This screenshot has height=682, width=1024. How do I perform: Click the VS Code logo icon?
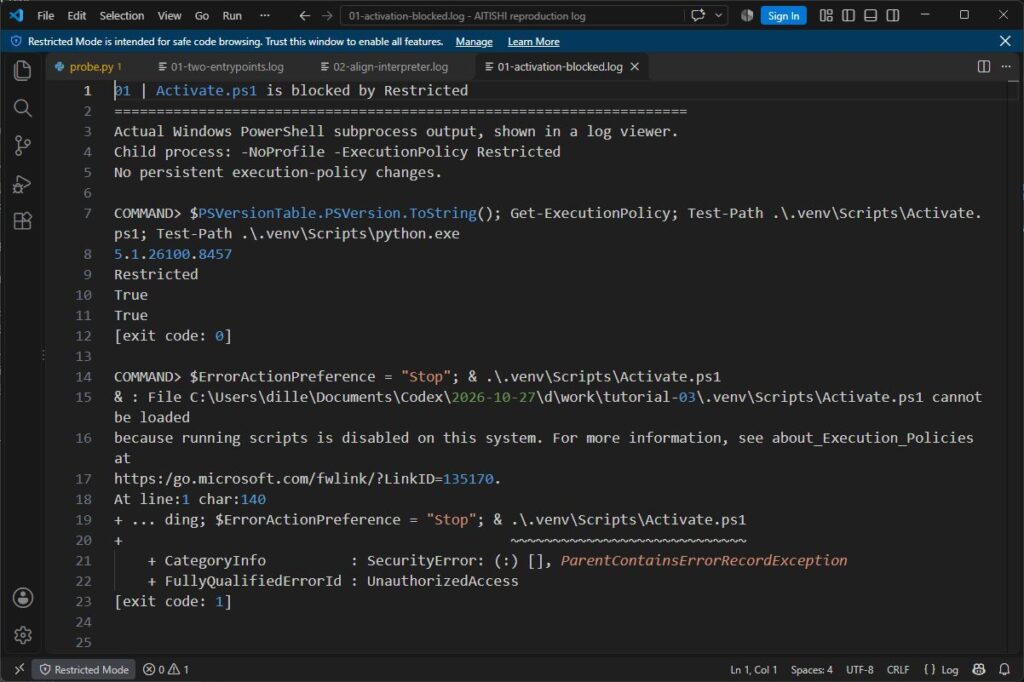point(16,15)
